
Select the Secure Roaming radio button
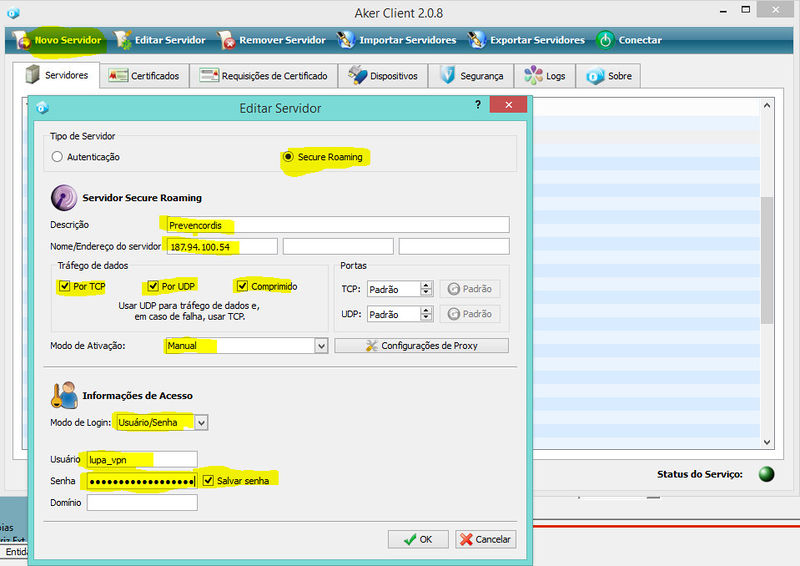coord(288,157)
